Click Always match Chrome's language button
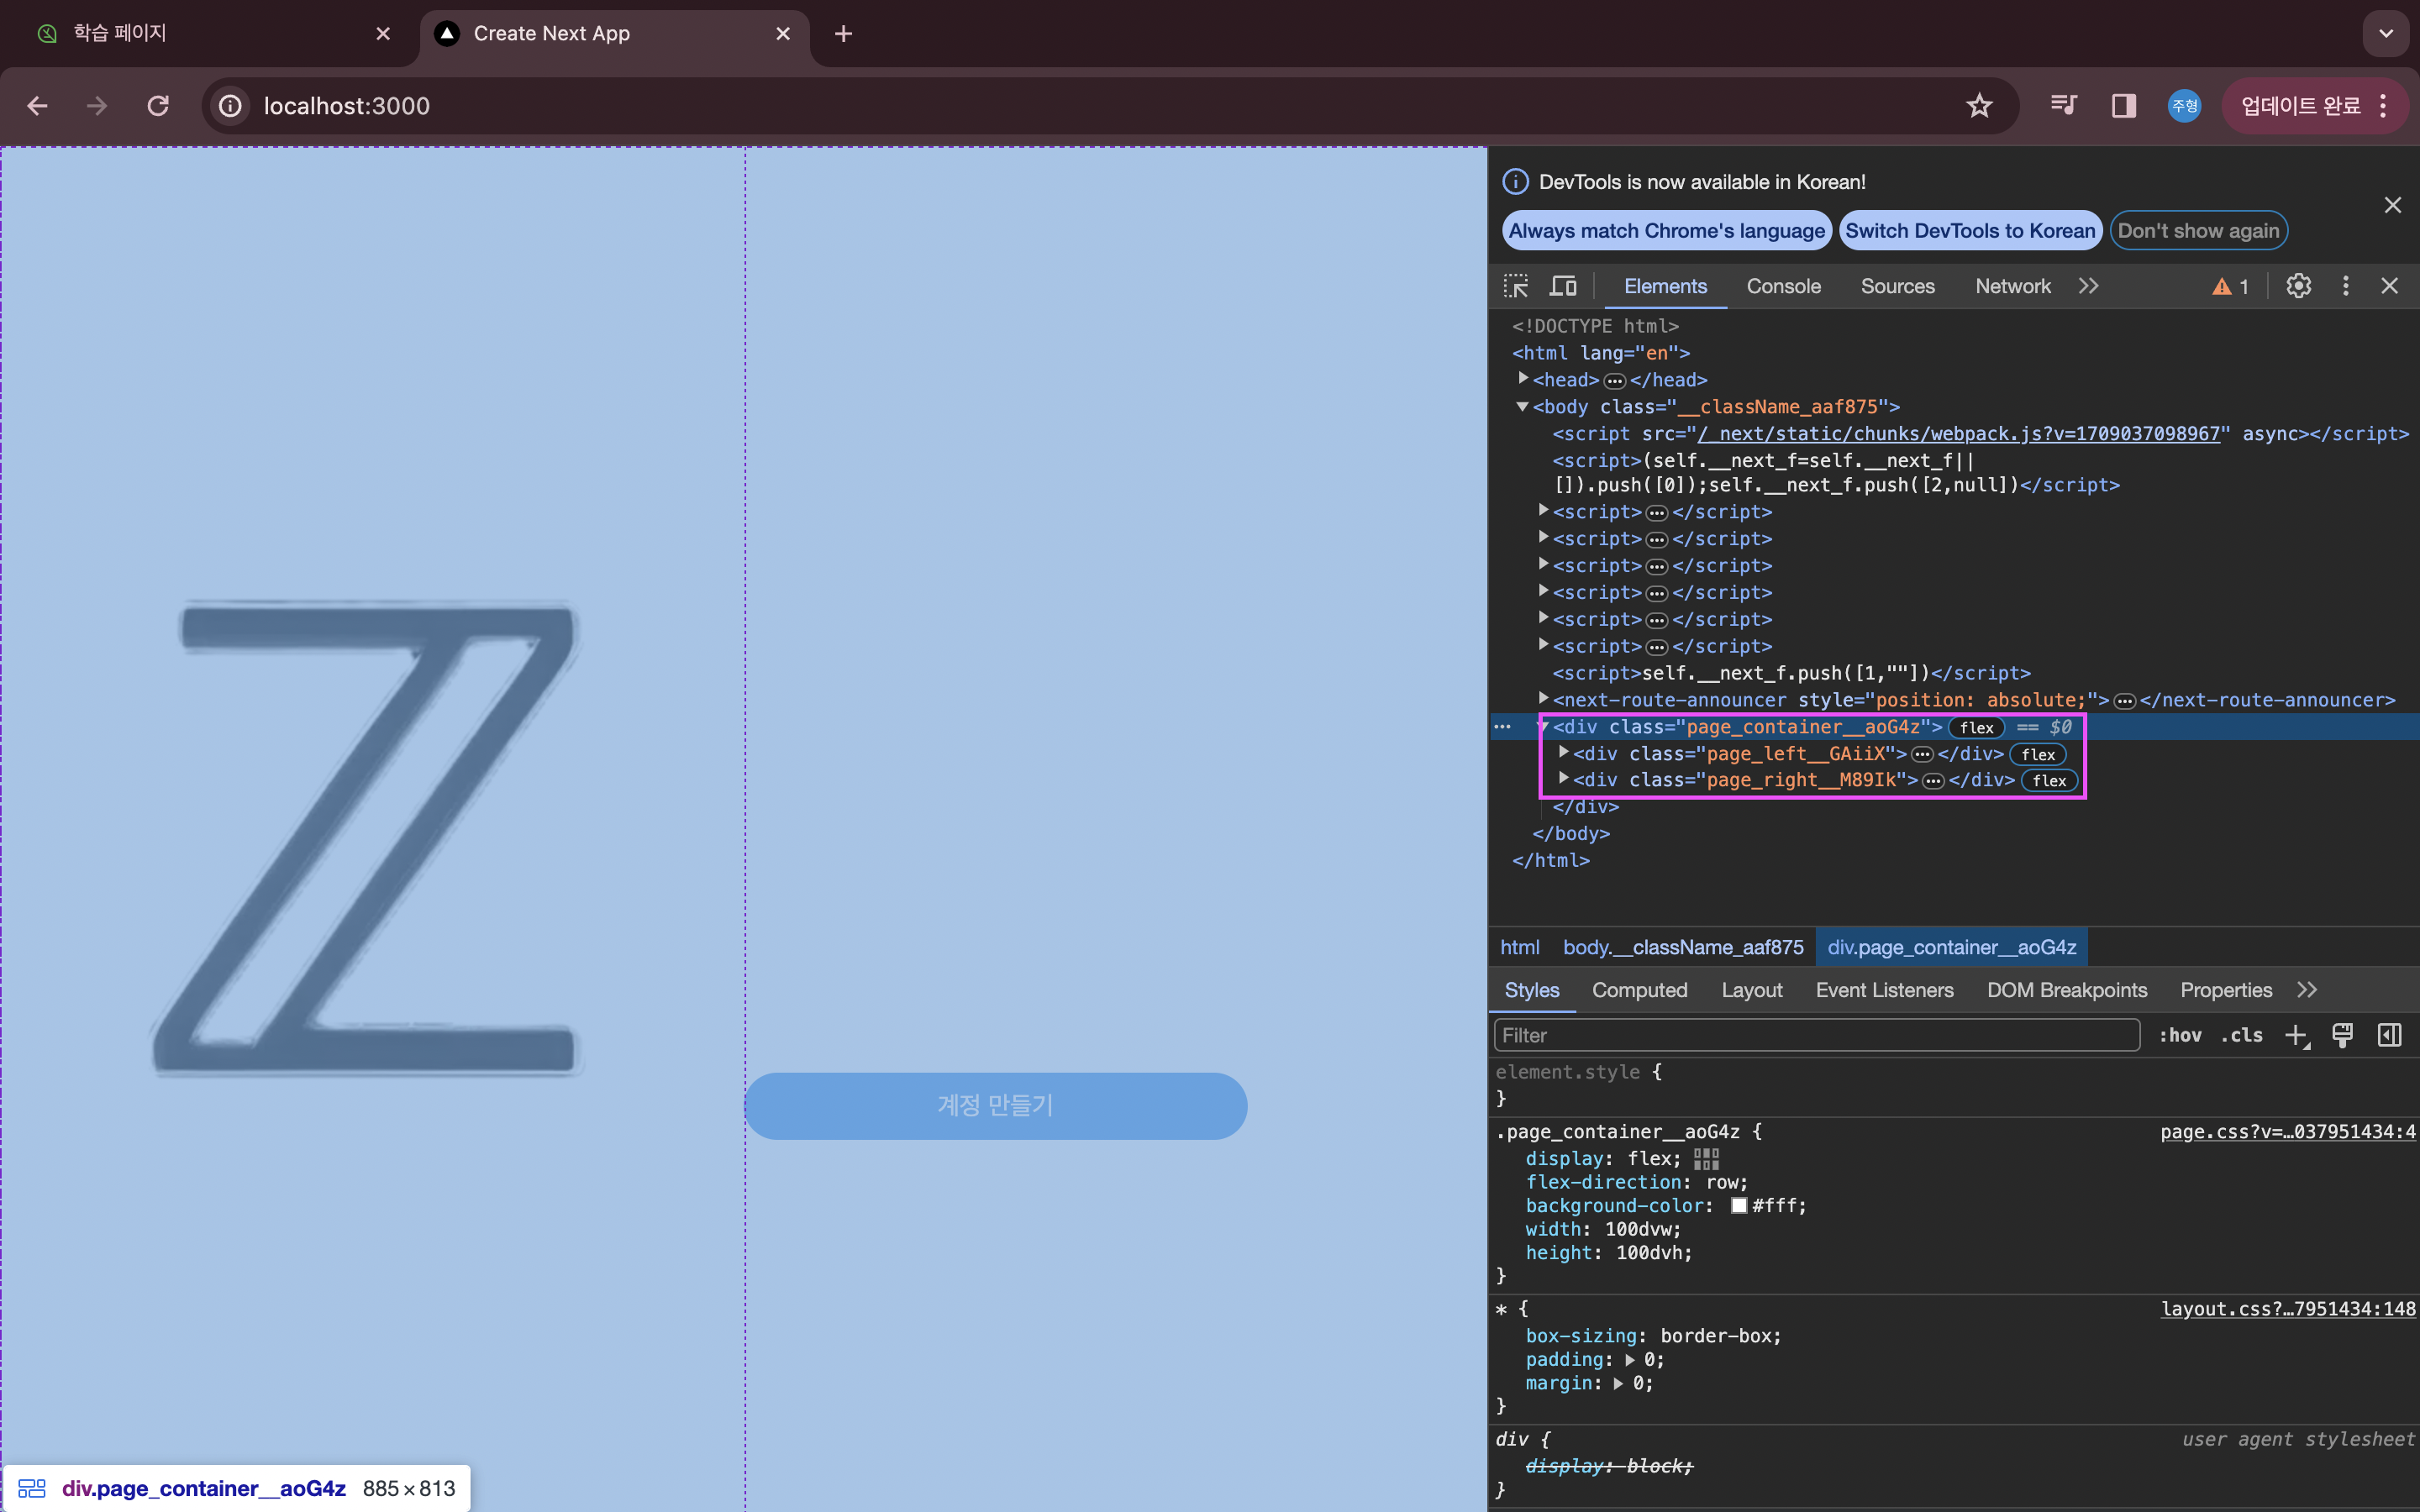Screen dimensions: 2420x1512 [x=1666, y=231]
